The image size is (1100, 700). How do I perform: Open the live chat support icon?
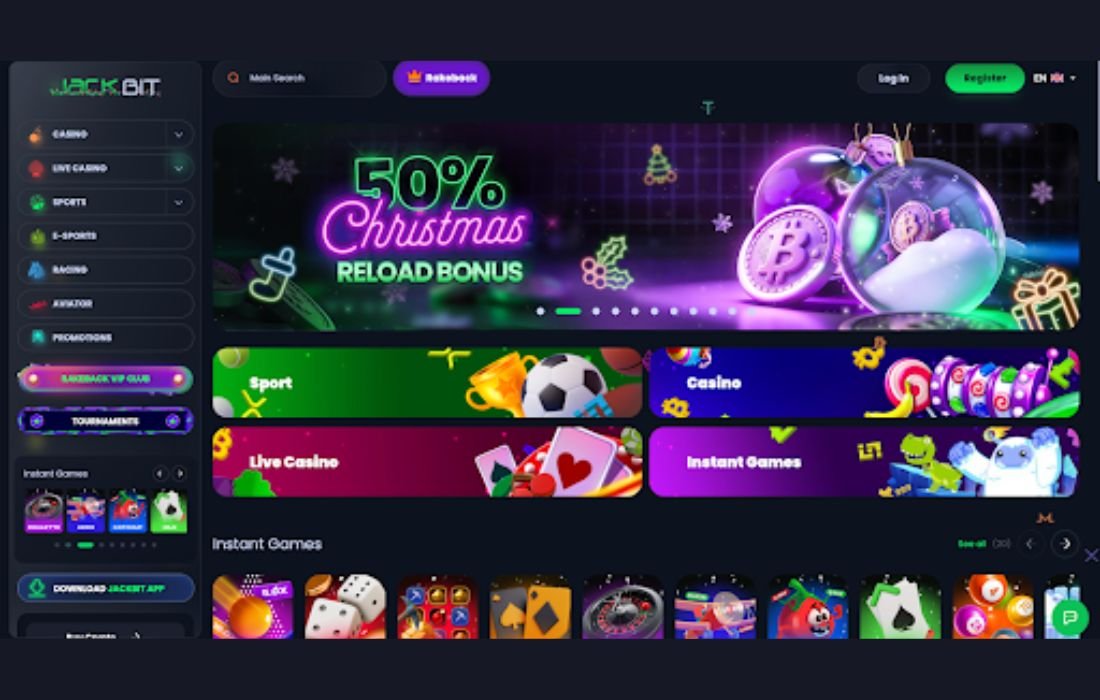pos(1070,617)
